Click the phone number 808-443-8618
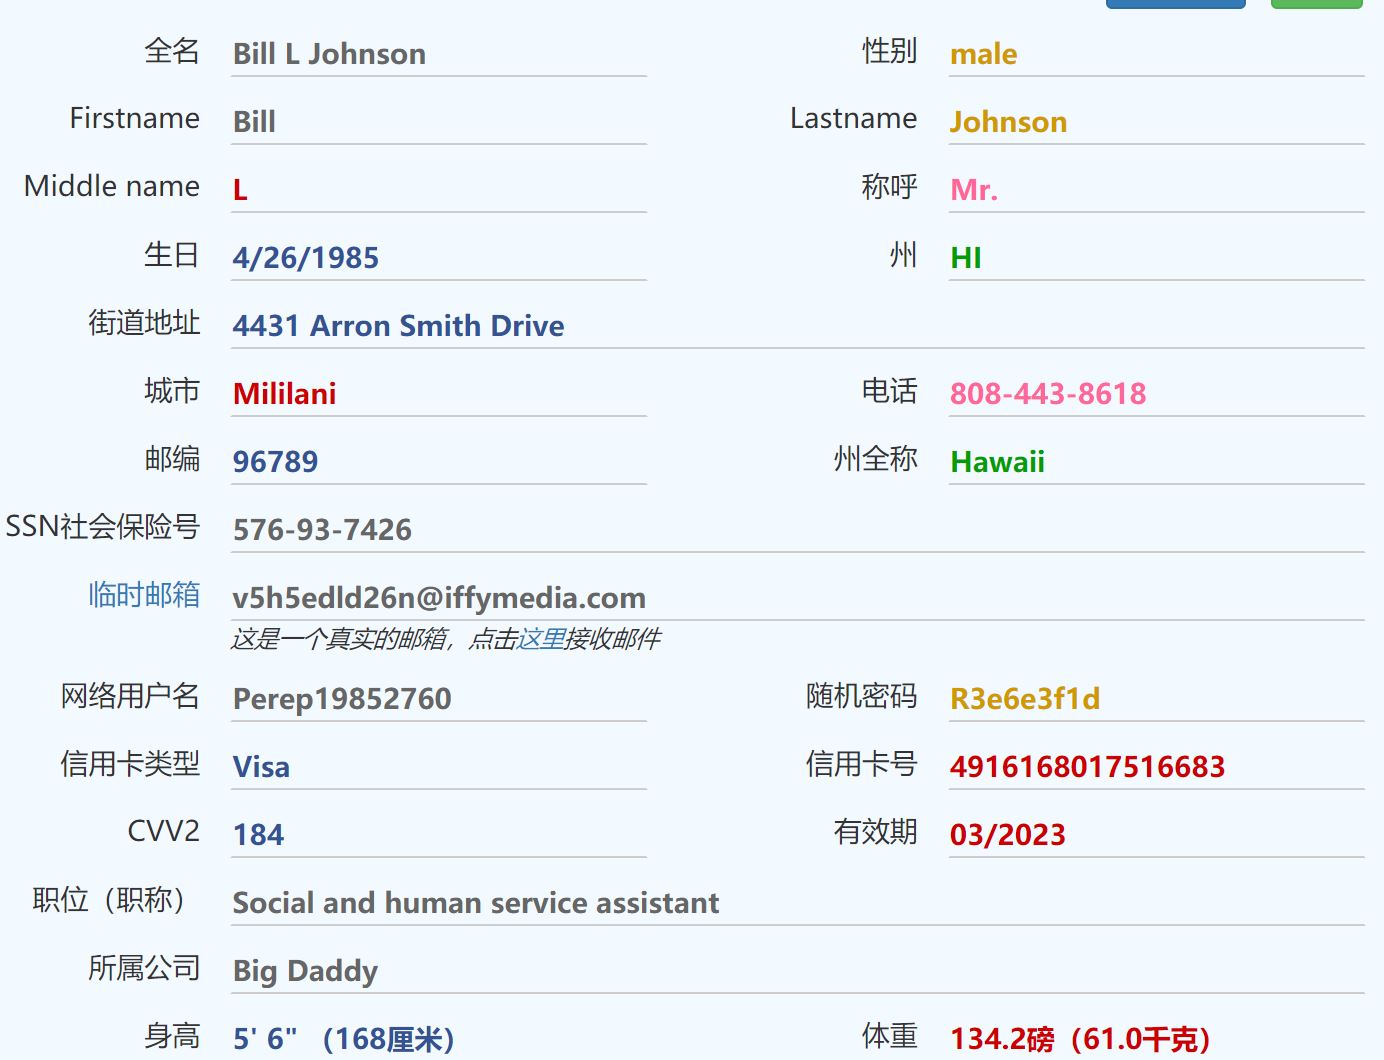The image size is (1384, 1060). click(1047, 394)
